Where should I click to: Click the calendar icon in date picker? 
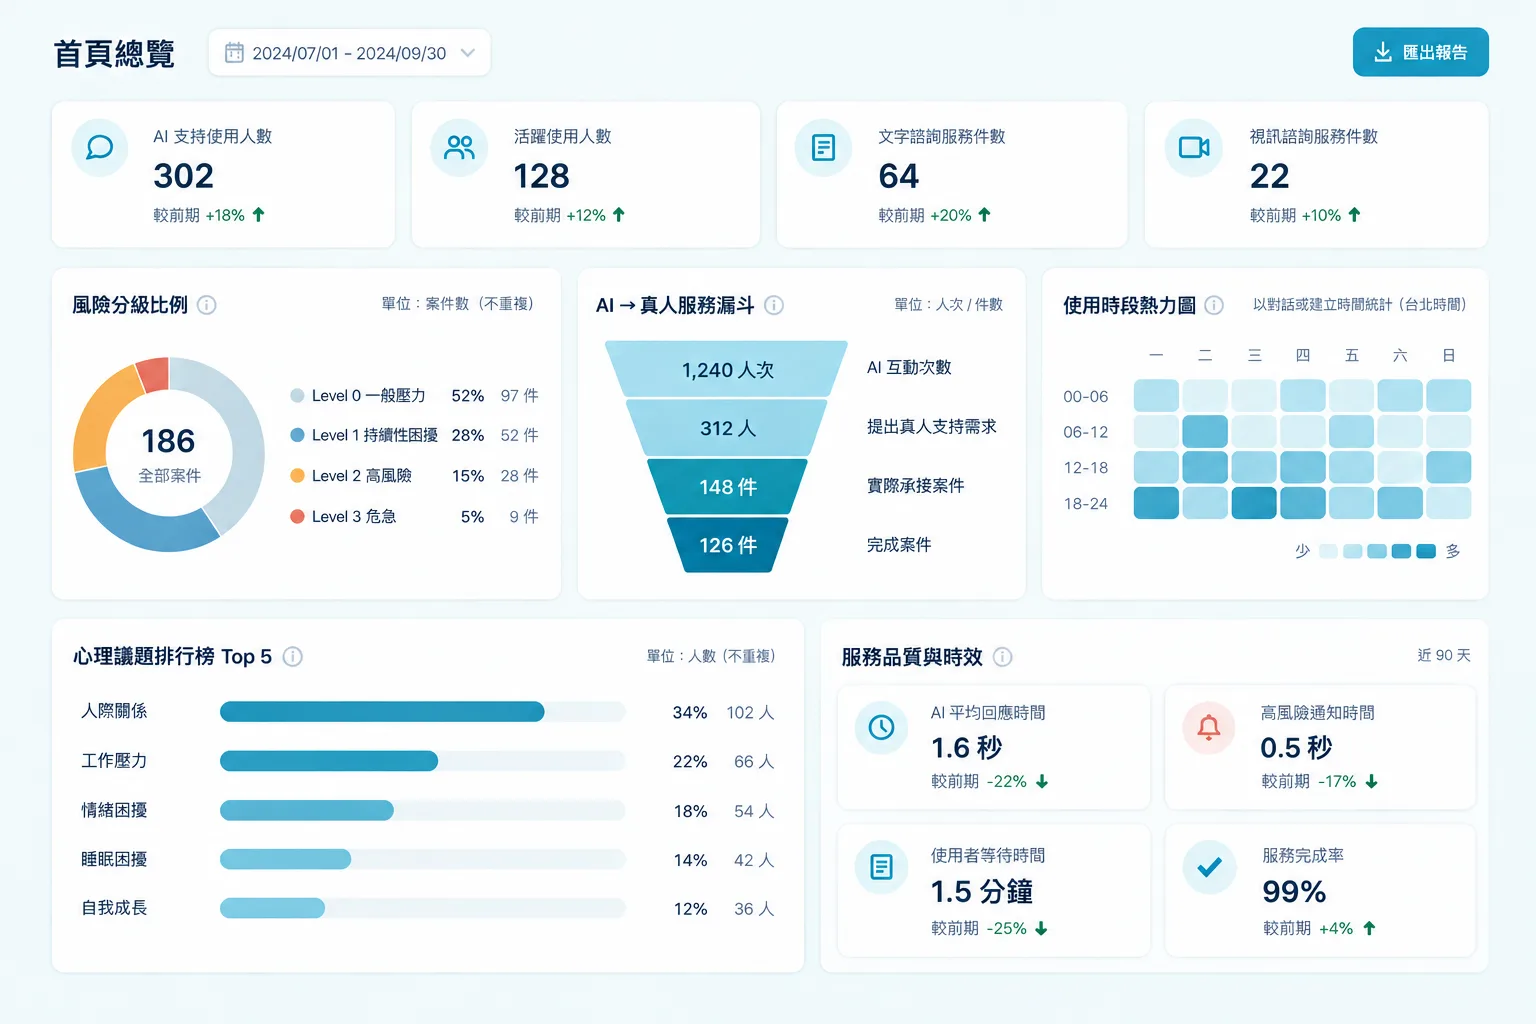234,53
